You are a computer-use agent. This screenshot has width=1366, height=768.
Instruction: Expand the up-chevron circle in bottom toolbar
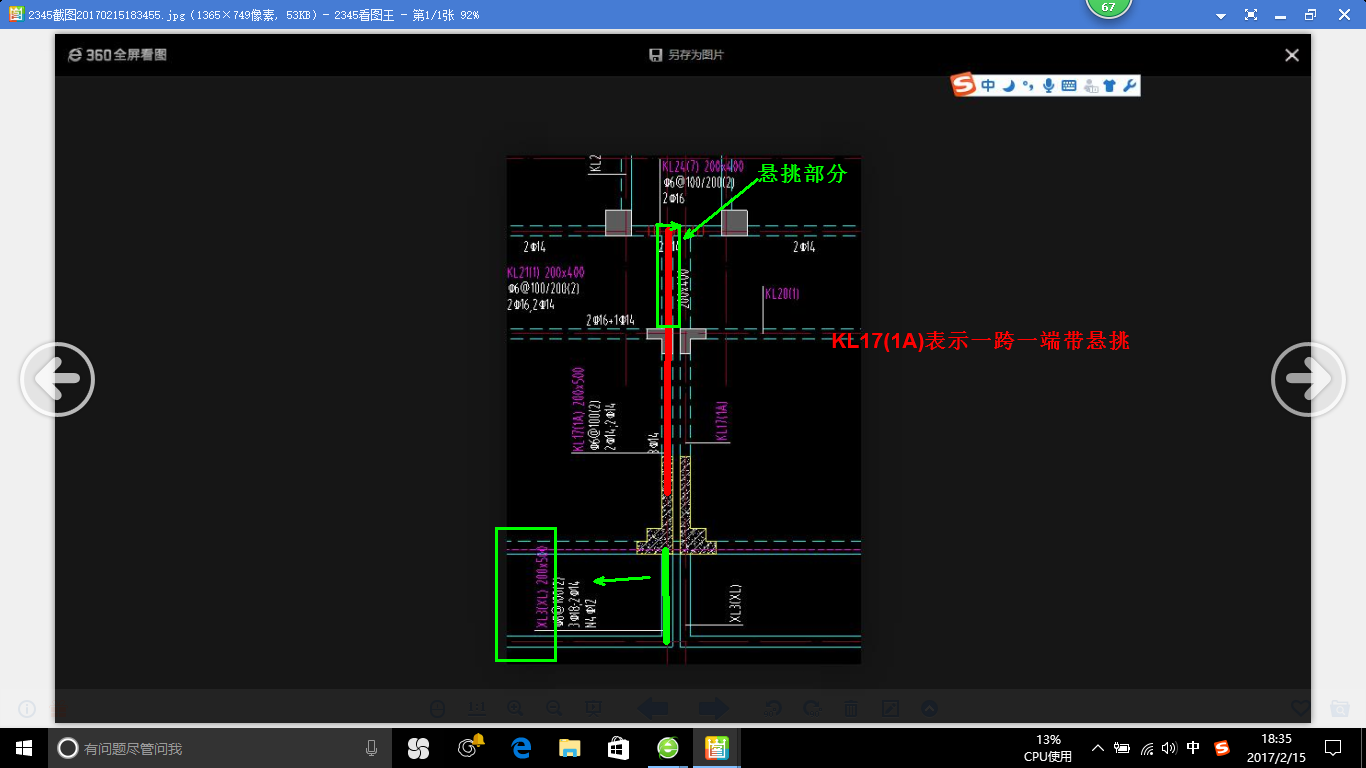click(x=929, y=708)
